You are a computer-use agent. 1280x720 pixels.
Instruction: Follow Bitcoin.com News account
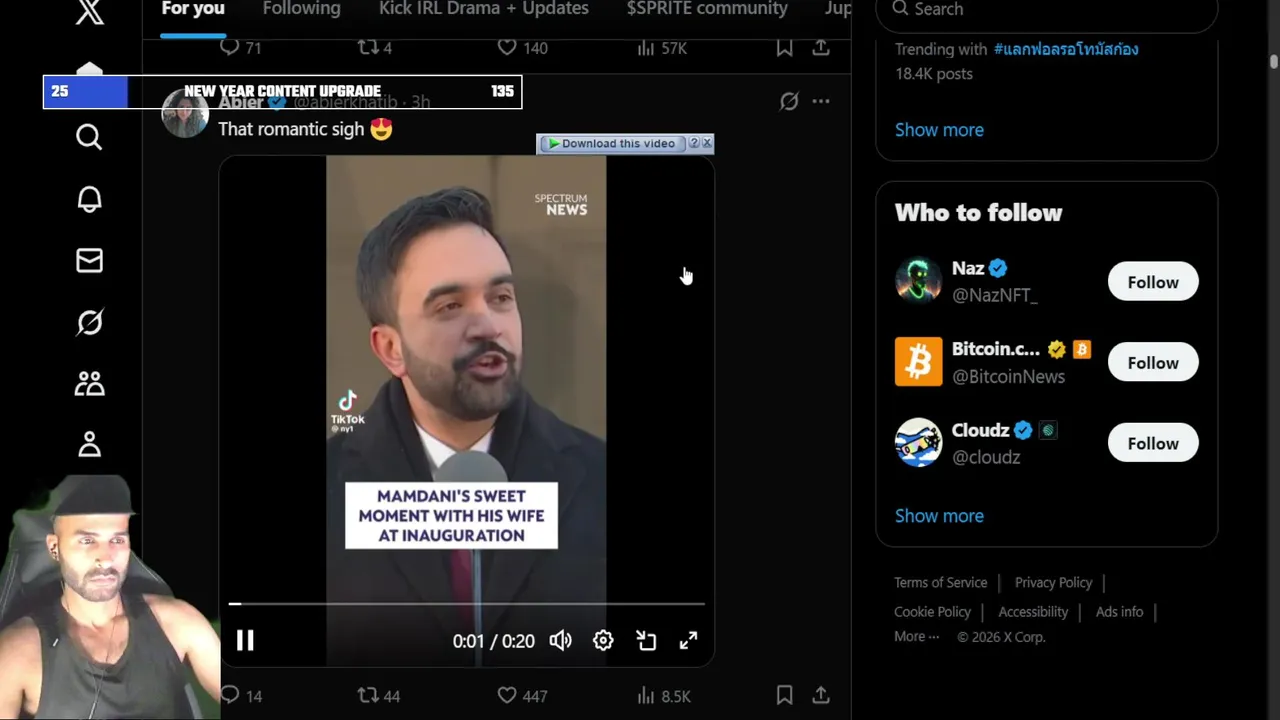coord(1153,363)
